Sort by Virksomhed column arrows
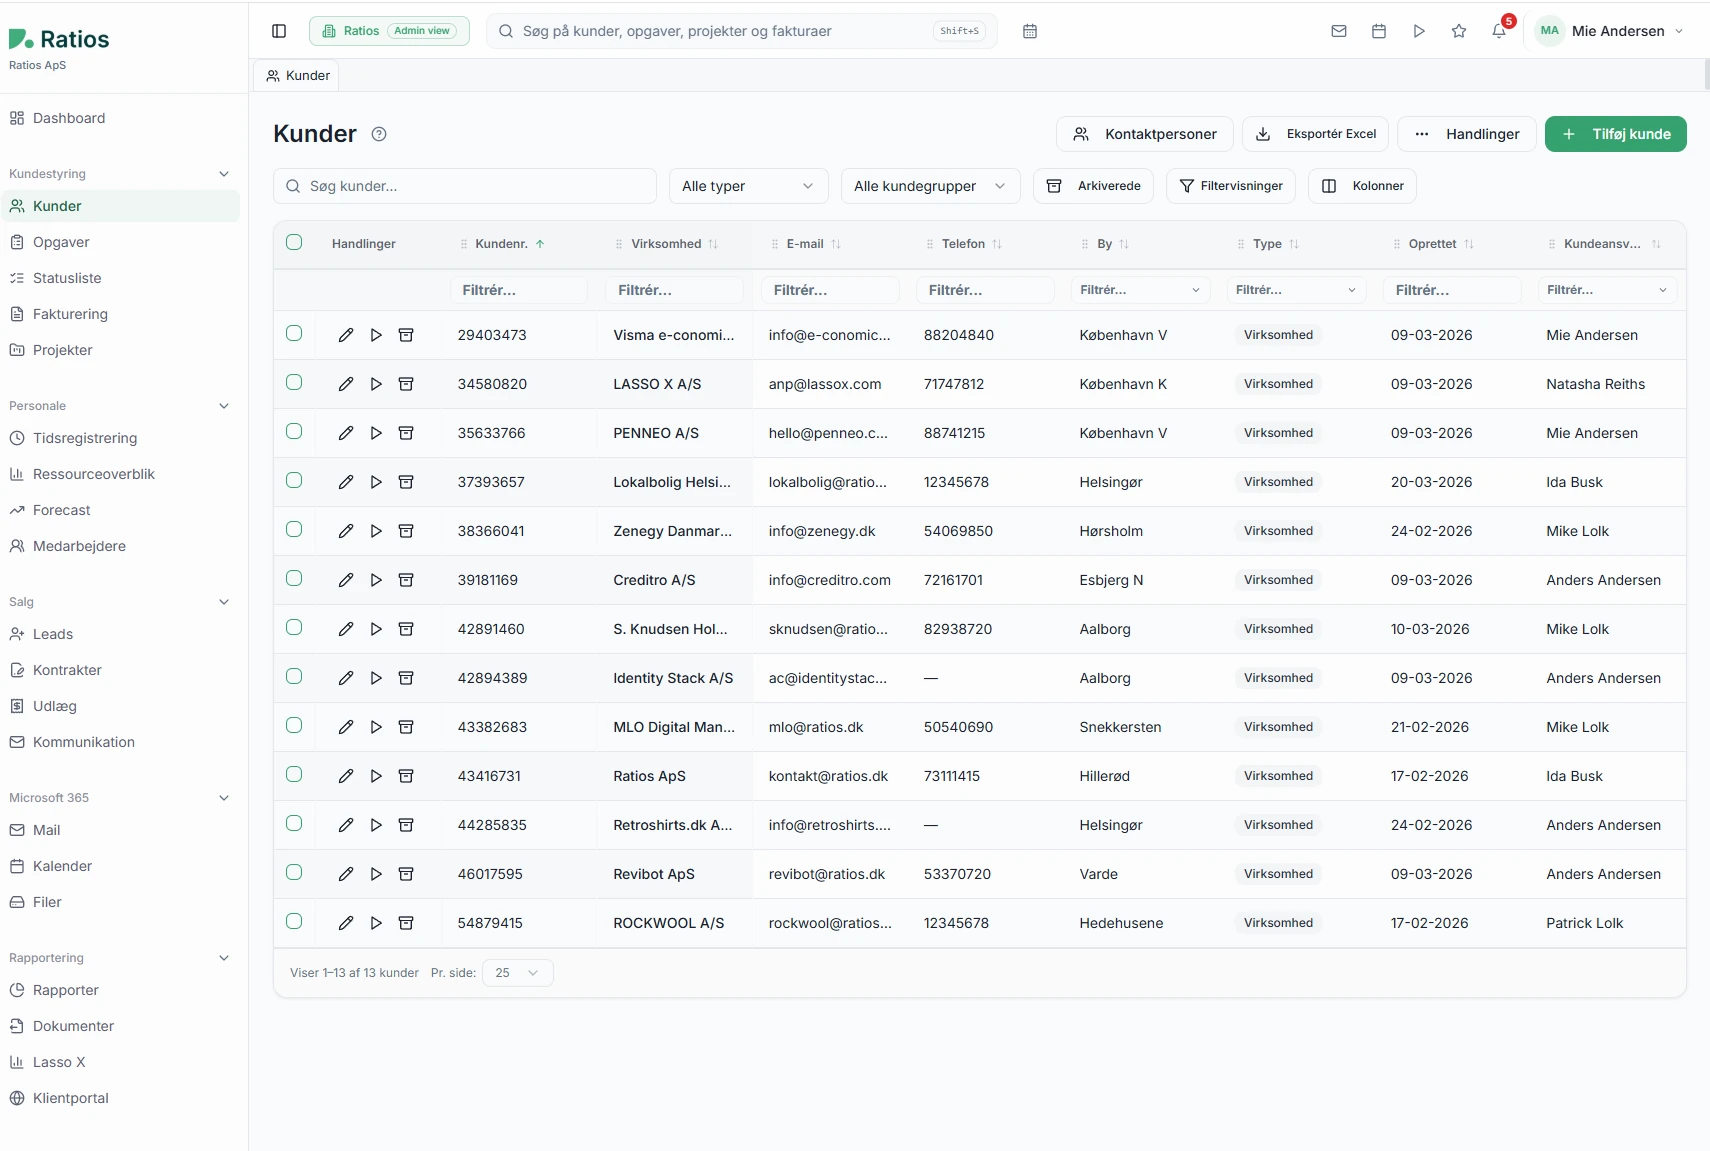Viewport: 1710px width, 1151px height. (x=713, y=244)
